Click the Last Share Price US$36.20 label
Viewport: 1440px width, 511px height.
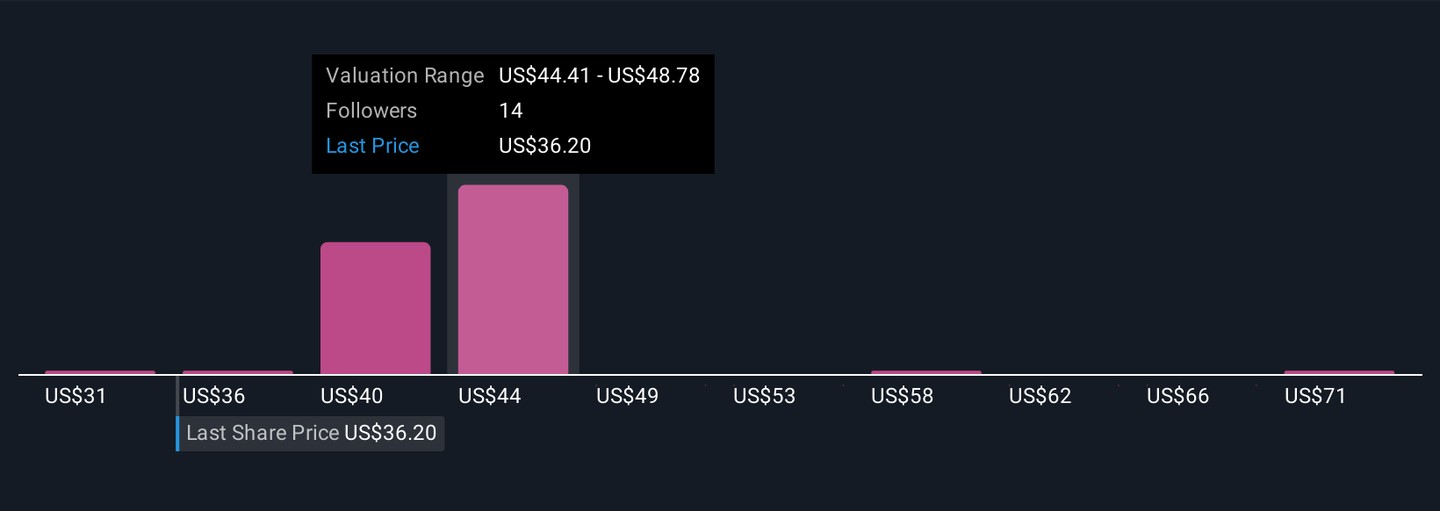pyautogui.click(x=311, y=434)
